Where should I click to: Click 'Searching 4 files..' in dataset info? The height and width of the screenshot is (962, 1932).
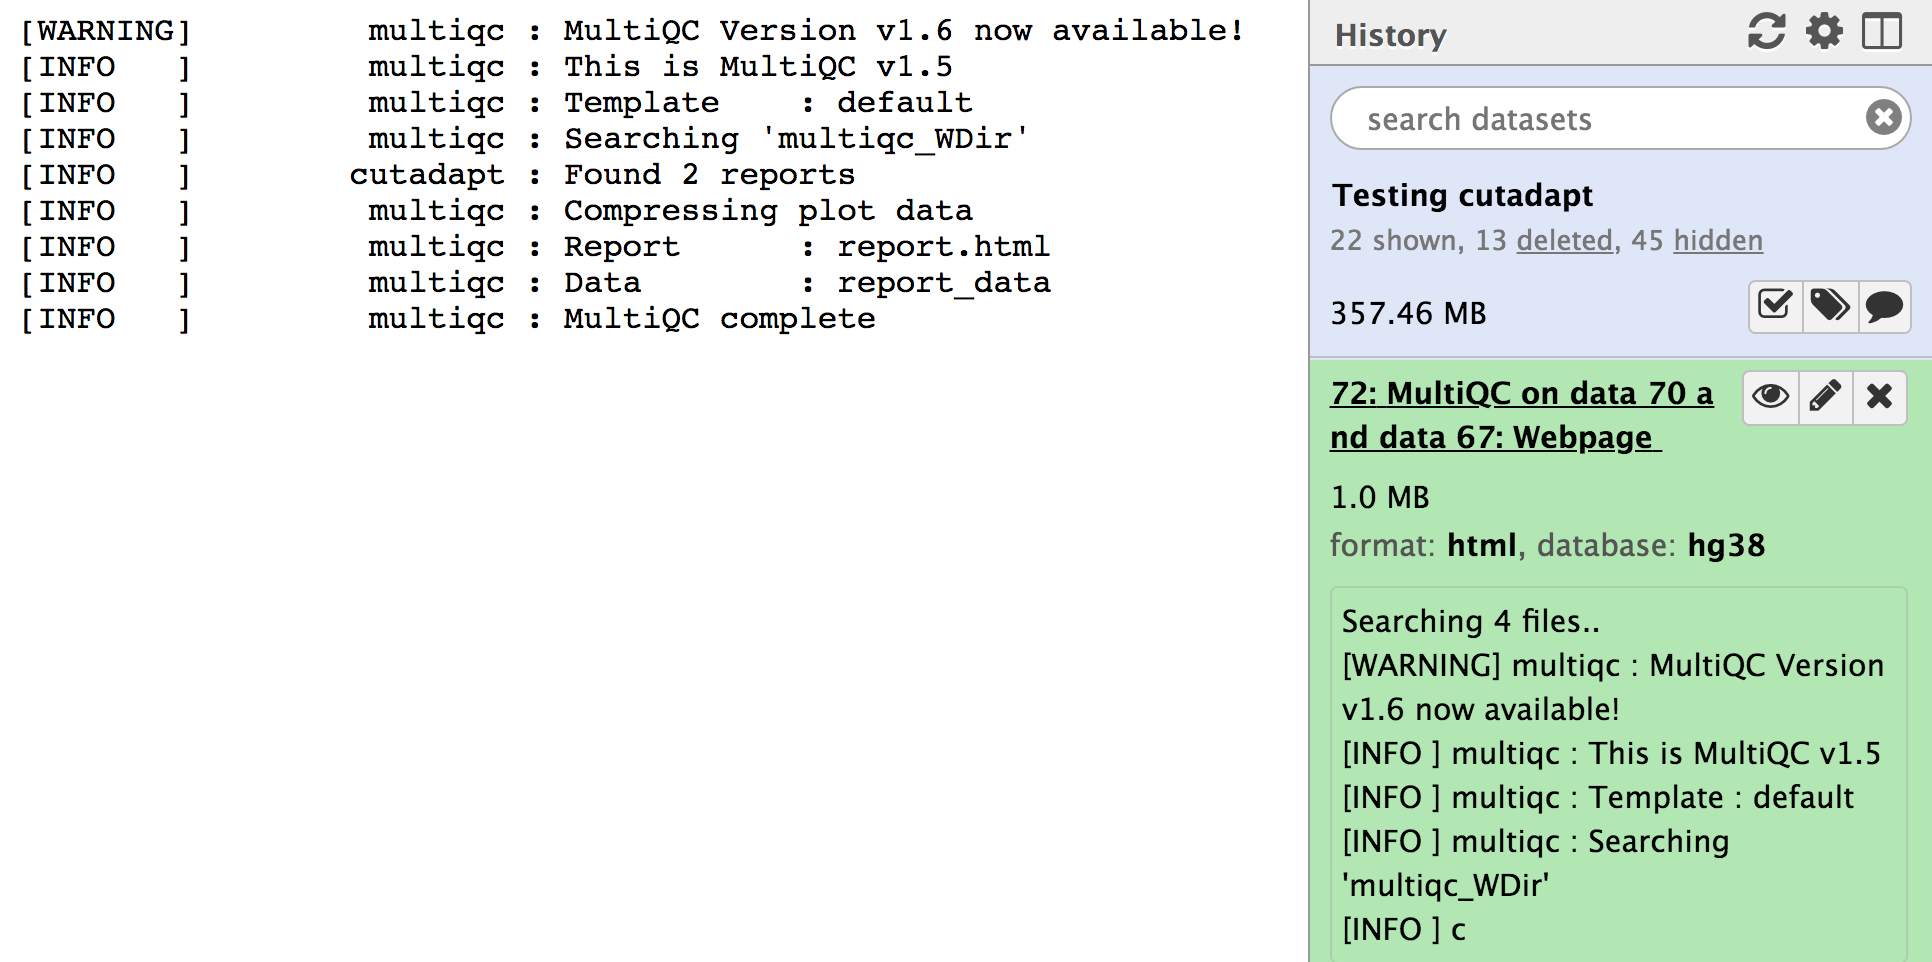(x=1470, y=622)
